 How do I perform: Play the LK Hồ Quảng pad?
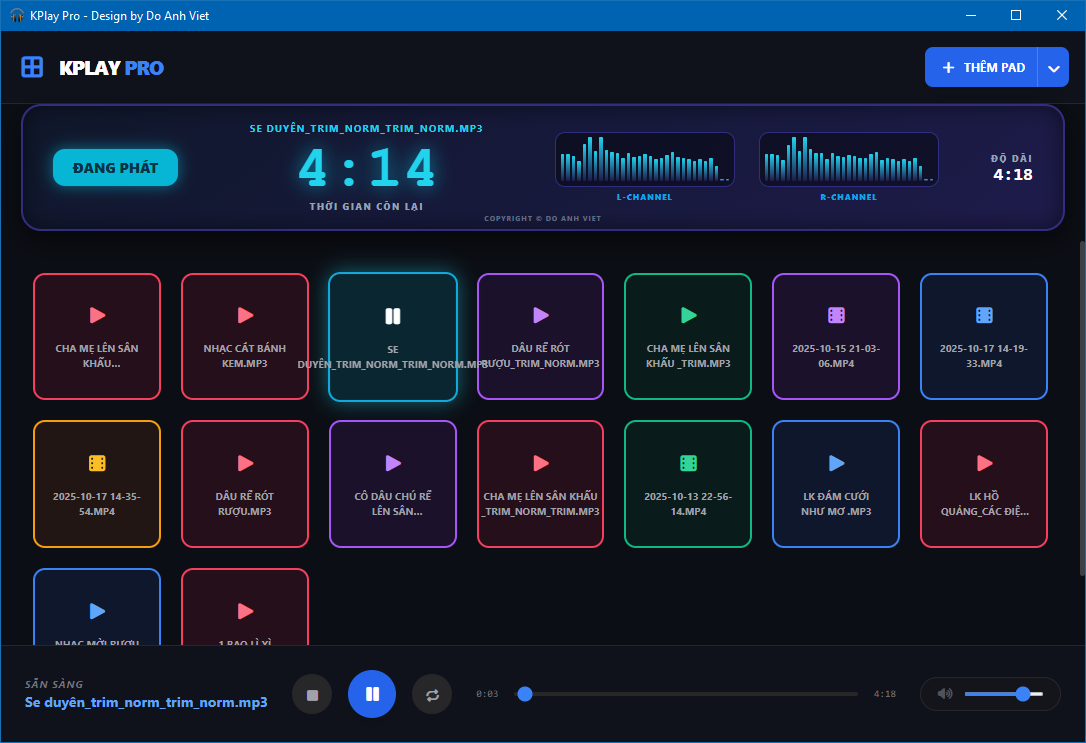[x=983, y=484]
